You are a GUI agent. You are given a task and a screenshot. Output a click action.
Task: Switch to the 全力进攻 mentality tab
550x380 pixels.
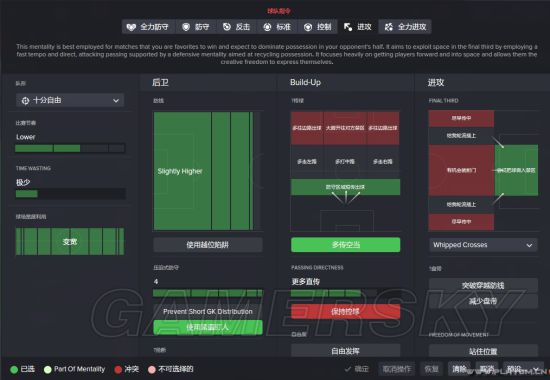click(405, 27)
